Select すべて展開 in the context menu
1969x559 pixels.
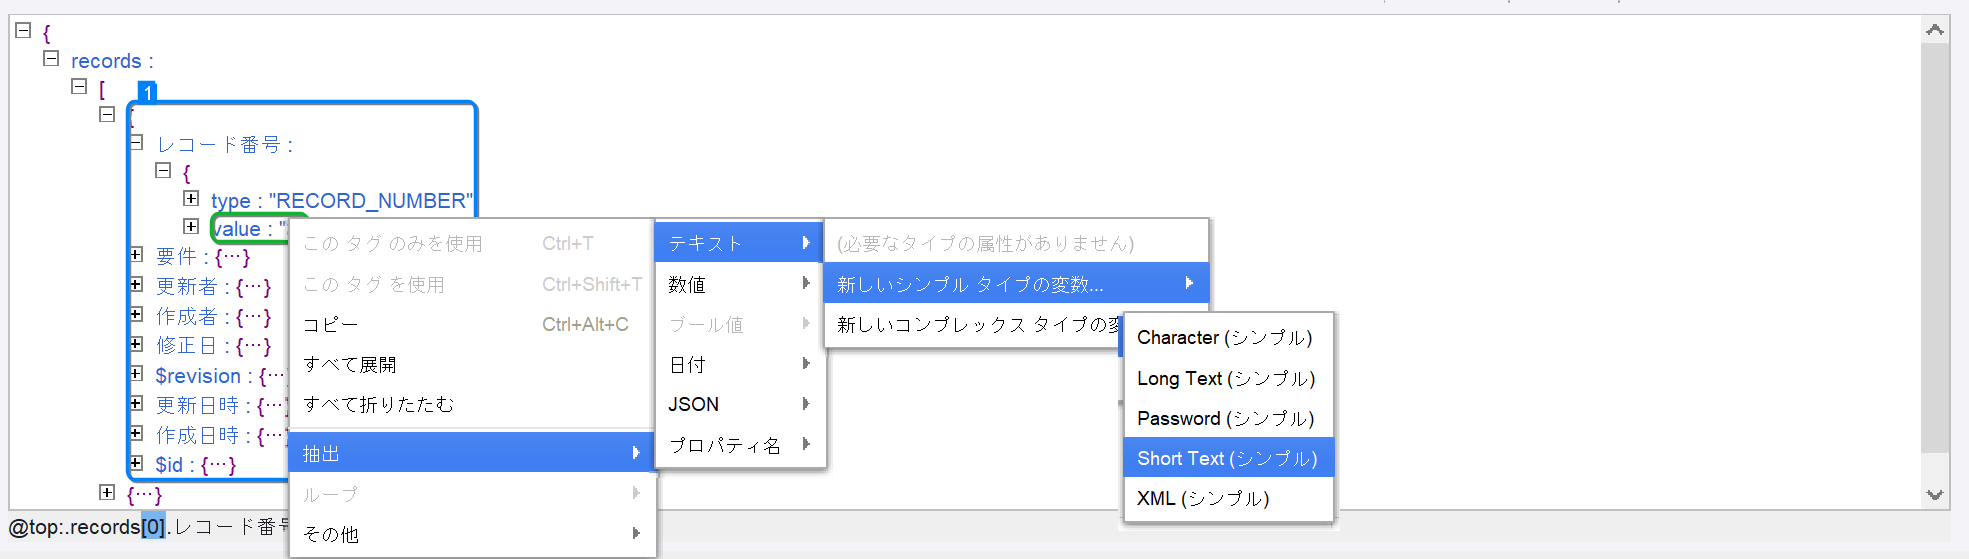pos(472,364)
